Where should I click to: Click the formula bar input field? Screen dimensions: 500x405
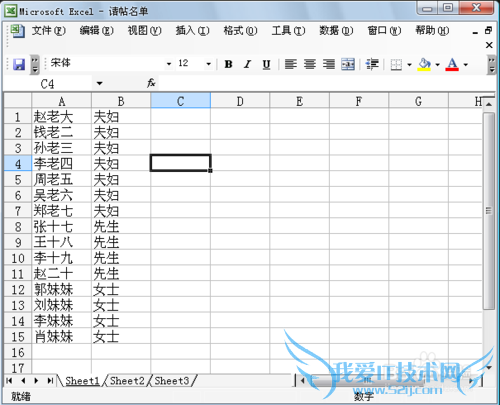tap(327, 83)
